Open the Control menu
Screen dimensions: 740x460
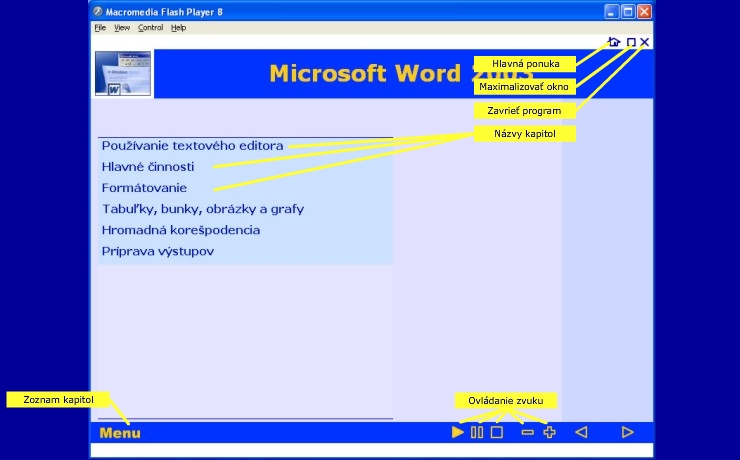point(151,28)
